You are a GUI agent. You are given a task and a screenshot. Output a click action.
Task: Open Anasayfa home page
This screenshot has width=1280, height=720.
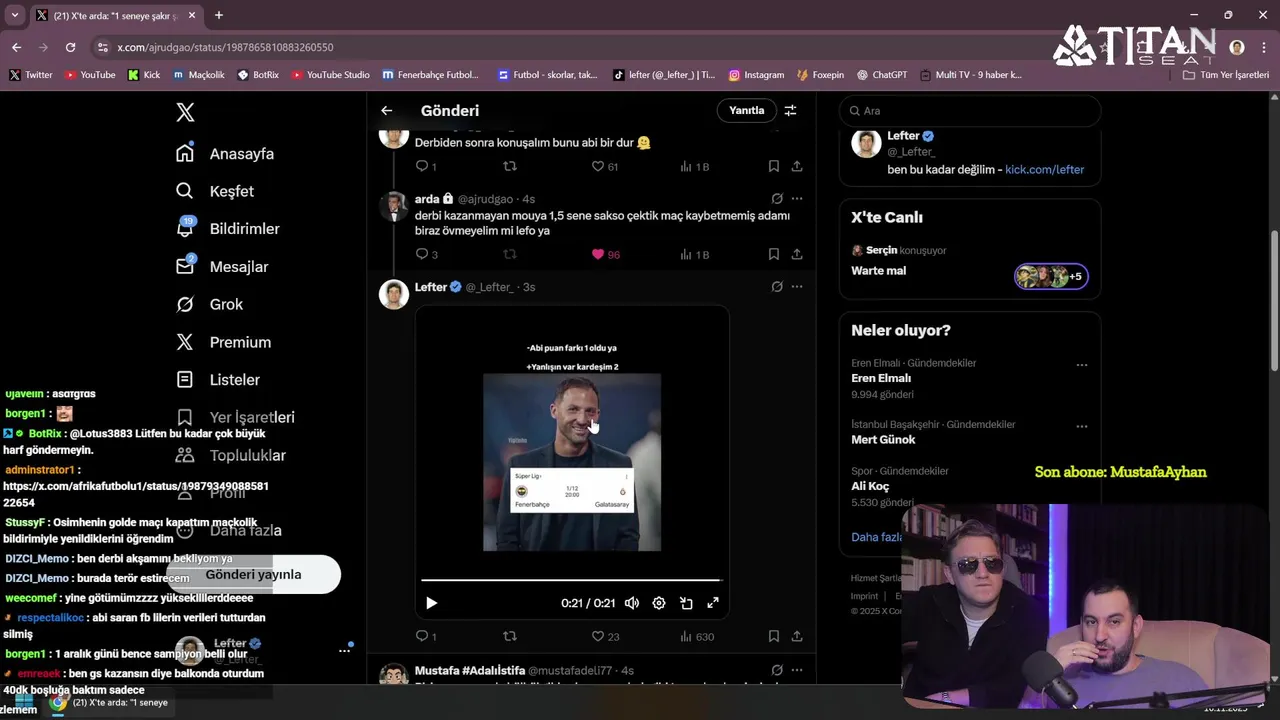tap(225, 154)
